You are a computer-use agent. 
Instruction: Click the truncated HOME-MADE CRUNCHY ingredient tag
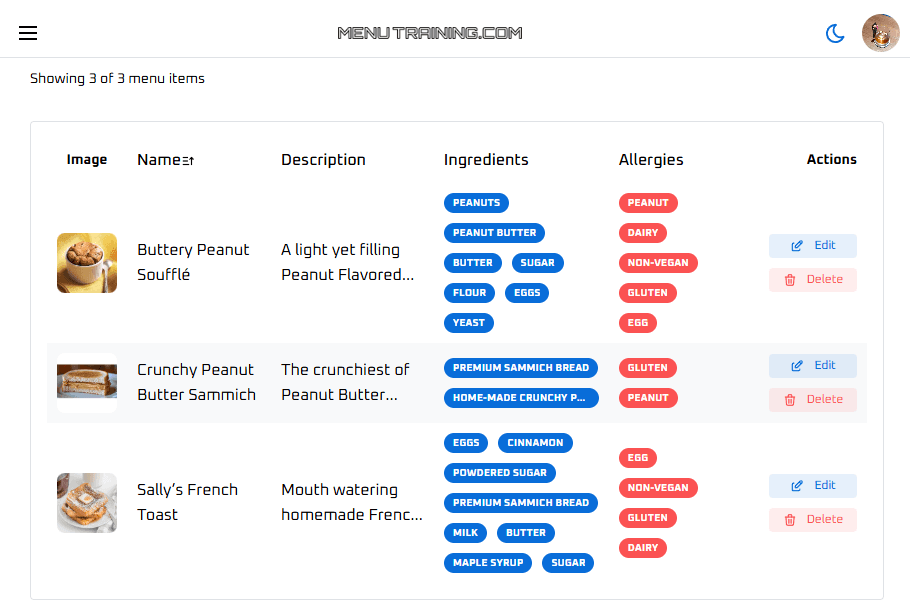pos(521,398)
